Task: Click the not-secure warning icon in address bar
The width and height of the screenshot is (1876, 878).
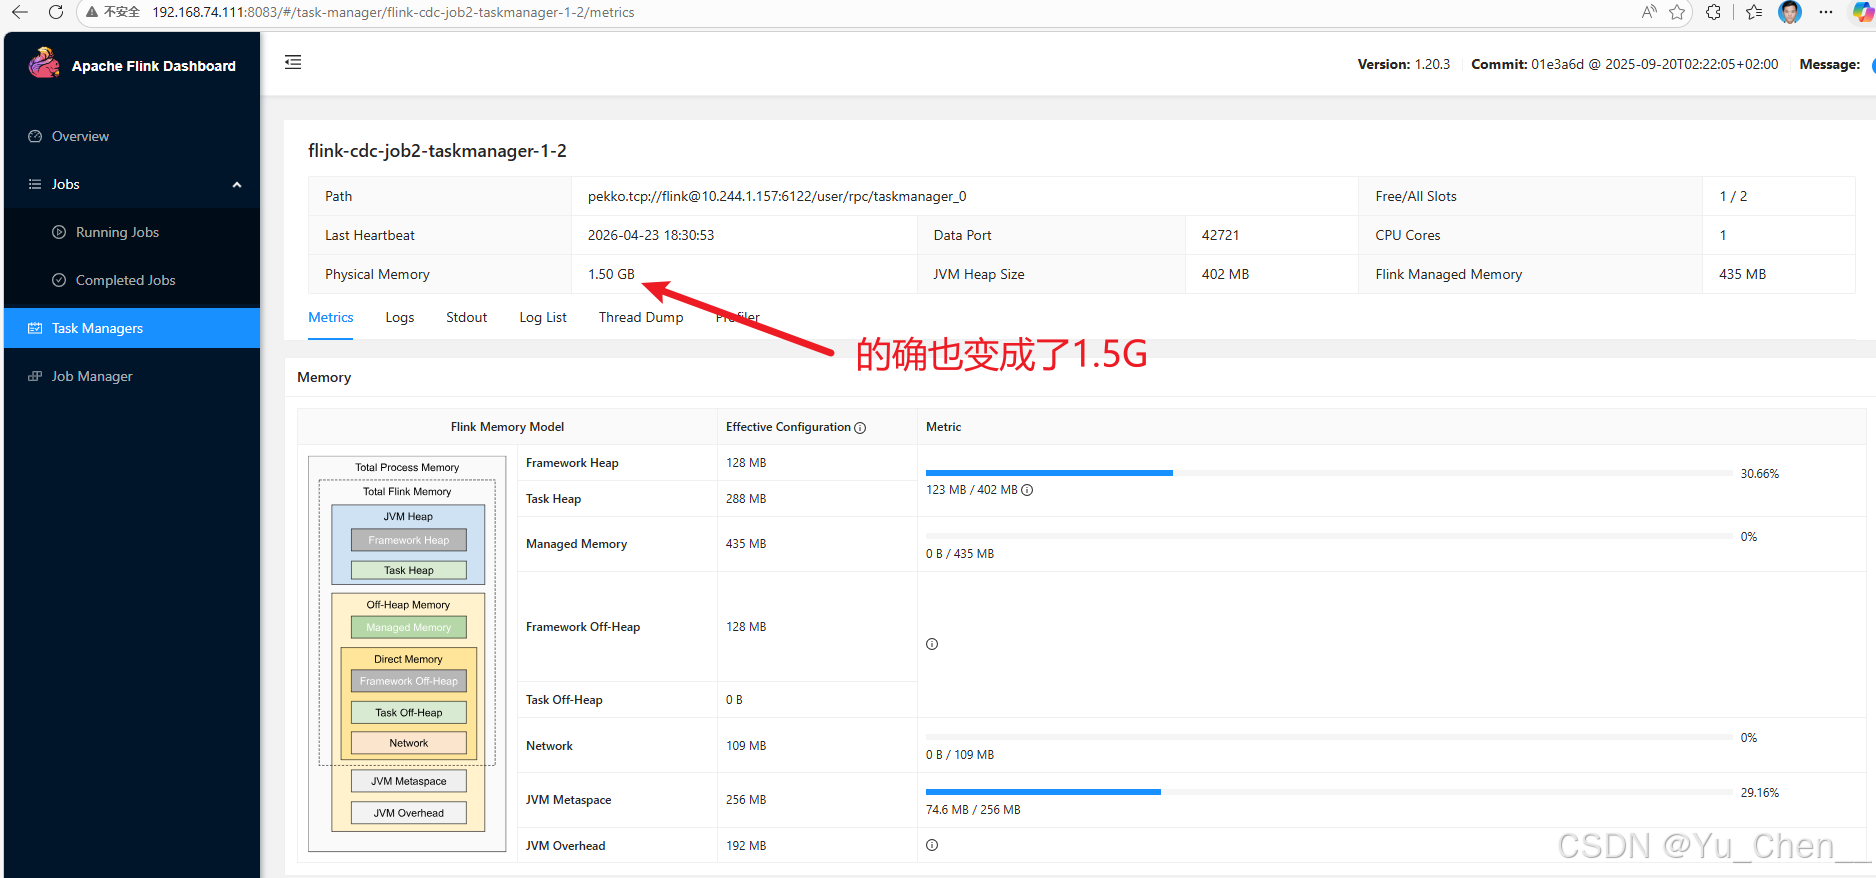Action: [92, 12]
